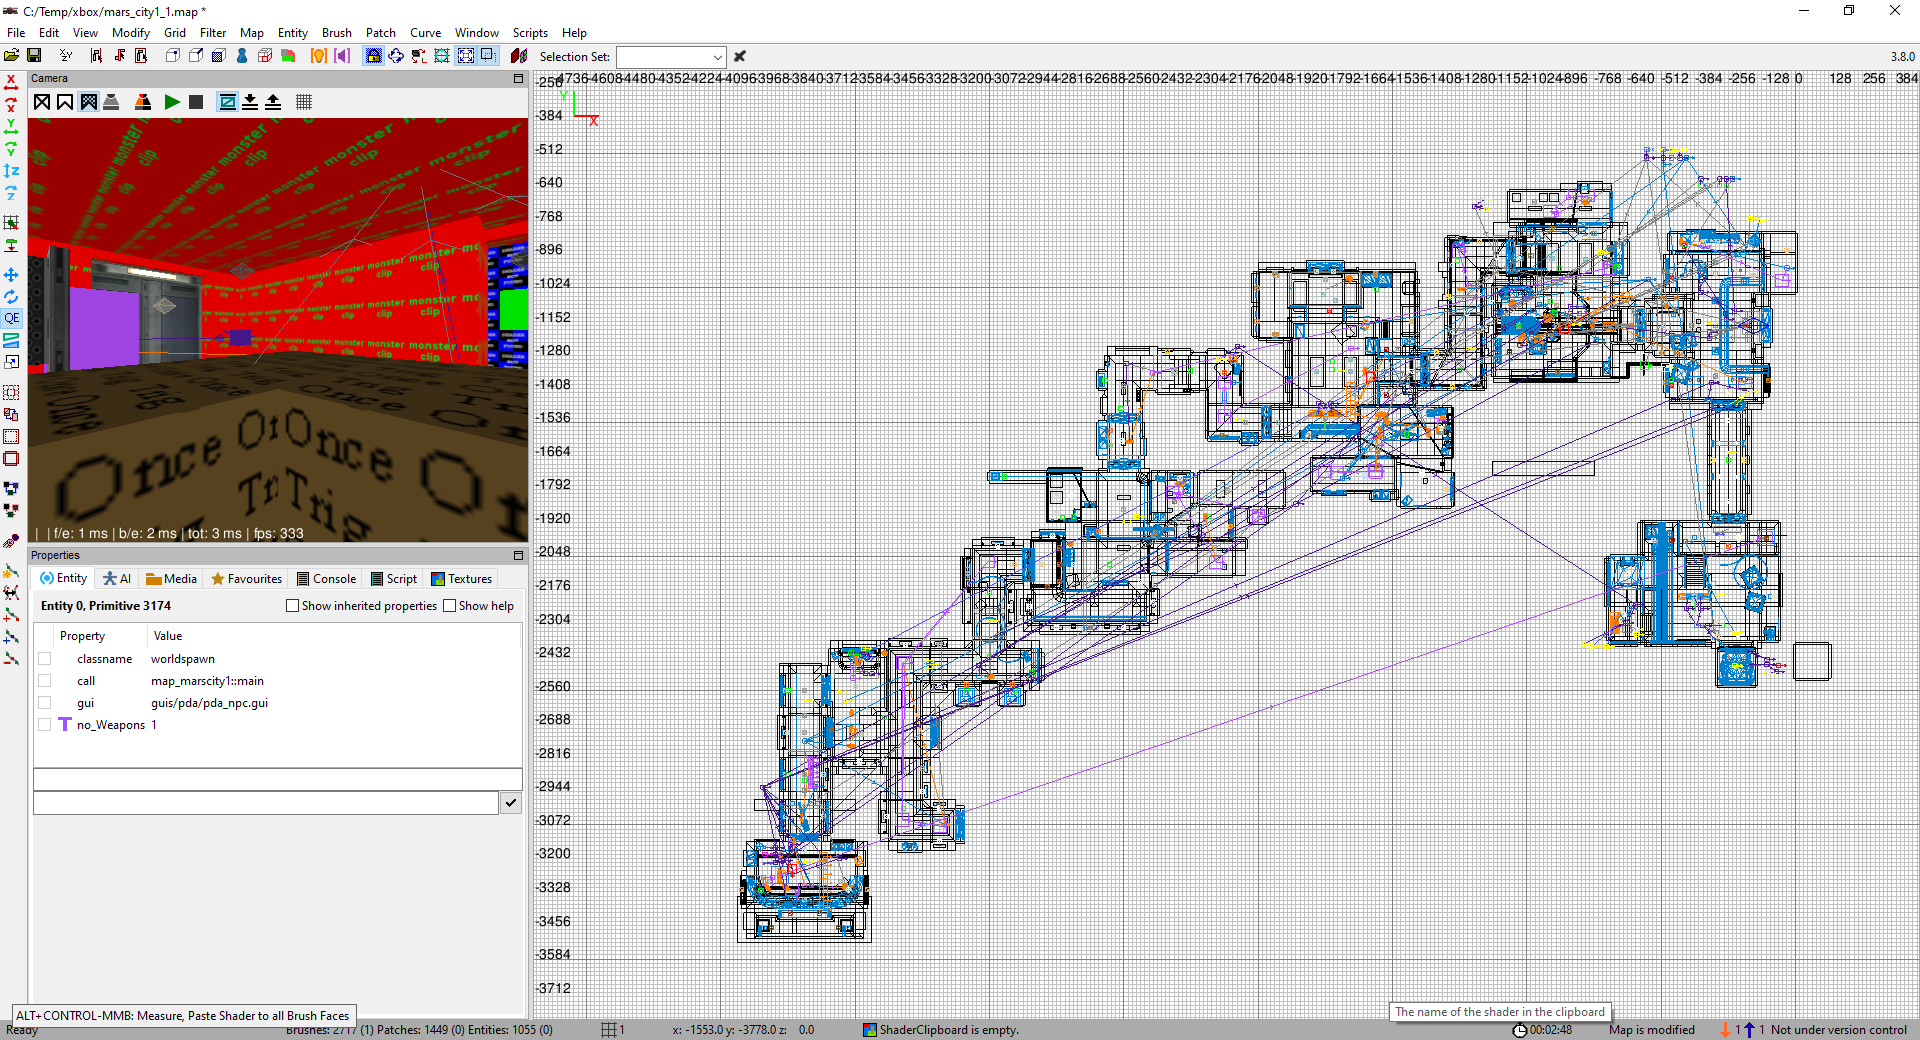The height and width of the screenshot is (1040, 1920).
Task: Flip selection along X axis
Action: coord(11,82)
